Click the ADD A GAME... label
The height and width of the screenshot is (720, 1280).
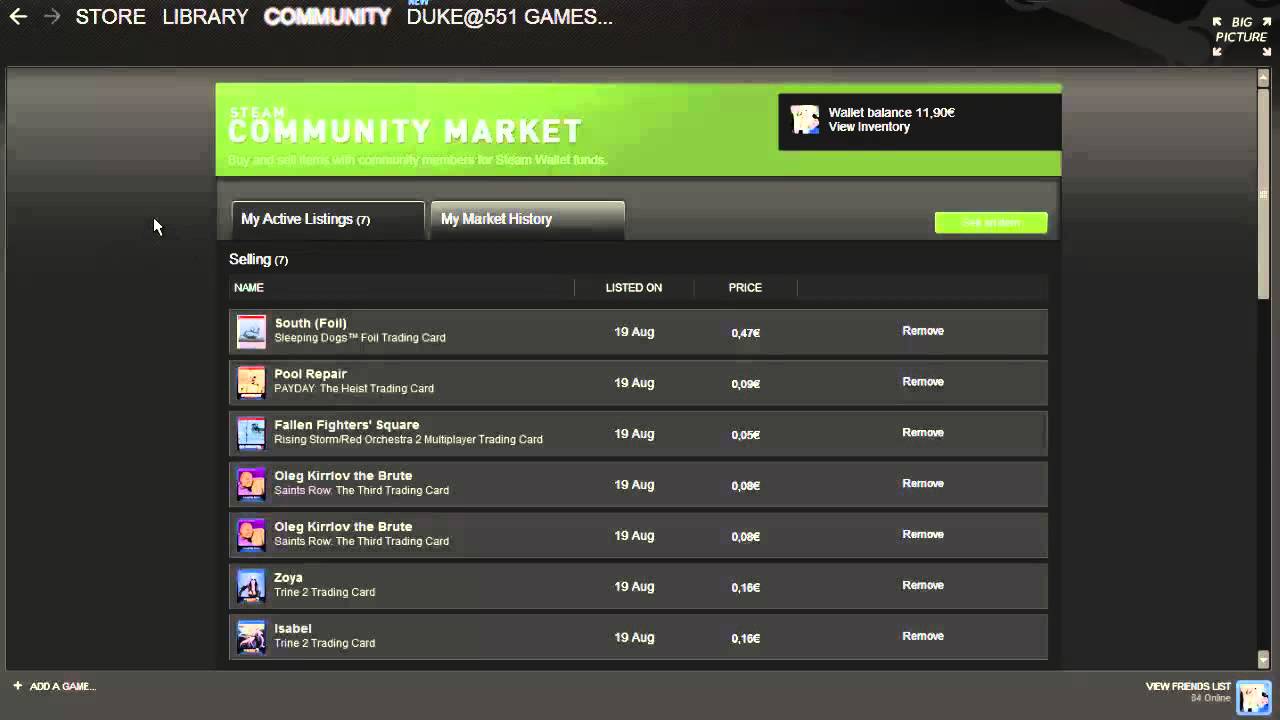pyautogui.click(x=63, y=686)
